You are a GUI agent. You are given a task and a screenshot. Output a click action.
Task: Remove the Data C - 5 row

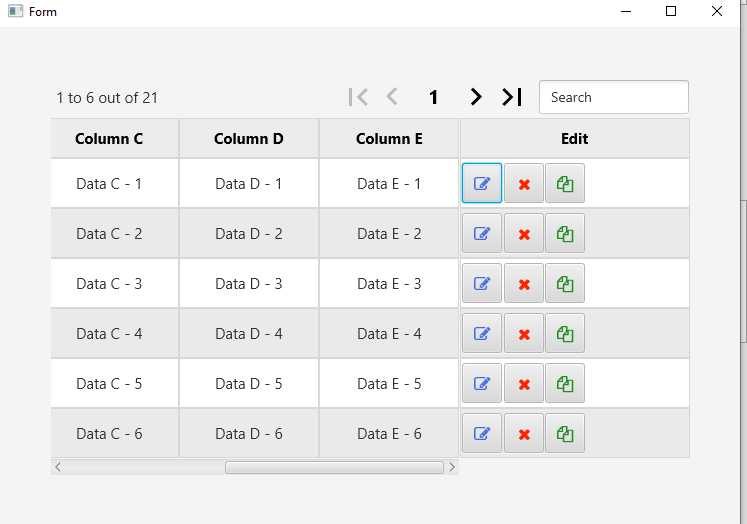pyautogui.click(x=524, y=384)
